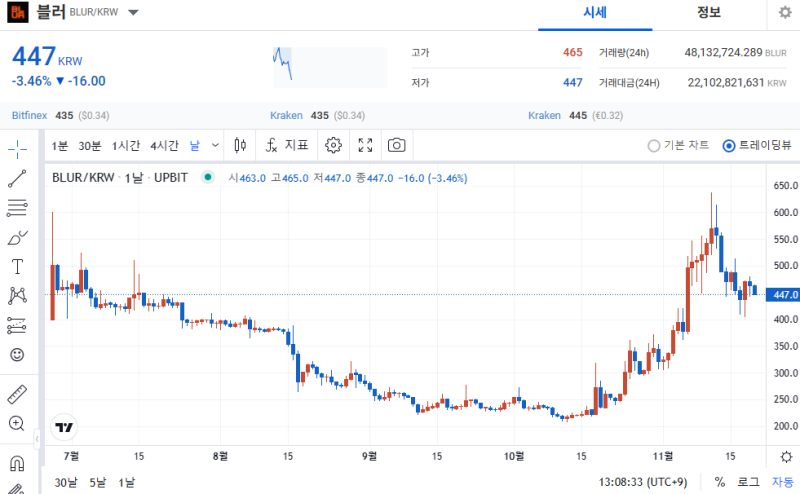Screen dimensions: 800x494
Task: Click the BLUR/KRW 1날 UPBIT chart title
Action: [120, 178]
